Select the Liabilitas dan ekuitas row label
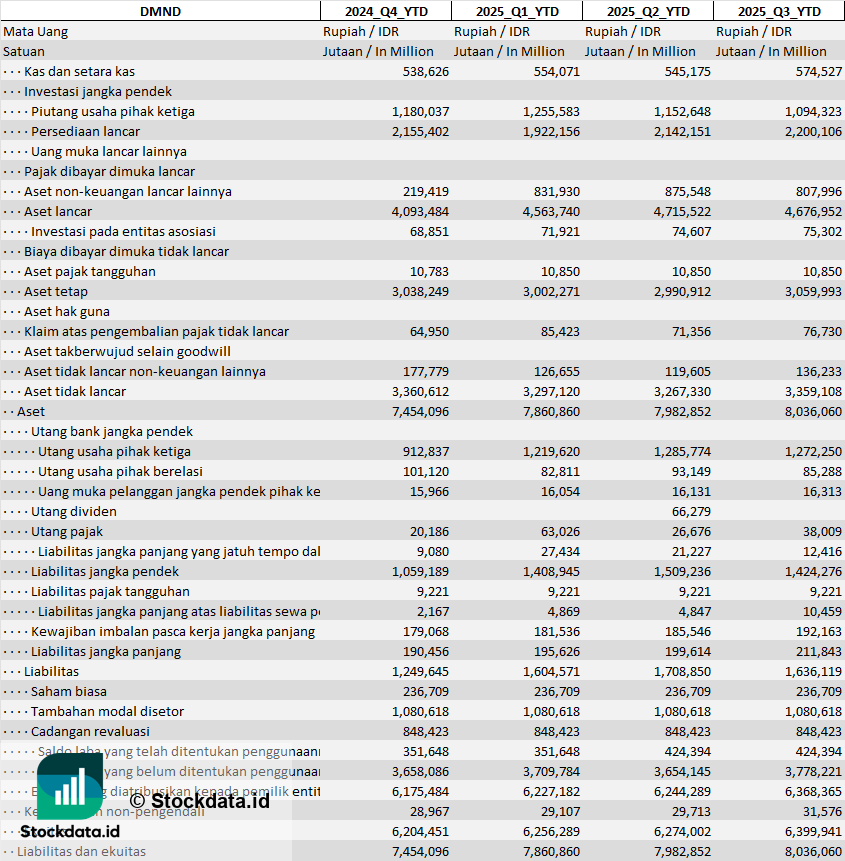Screen dimensions: 845x861 pyautogui.click(x=81, y=852)
